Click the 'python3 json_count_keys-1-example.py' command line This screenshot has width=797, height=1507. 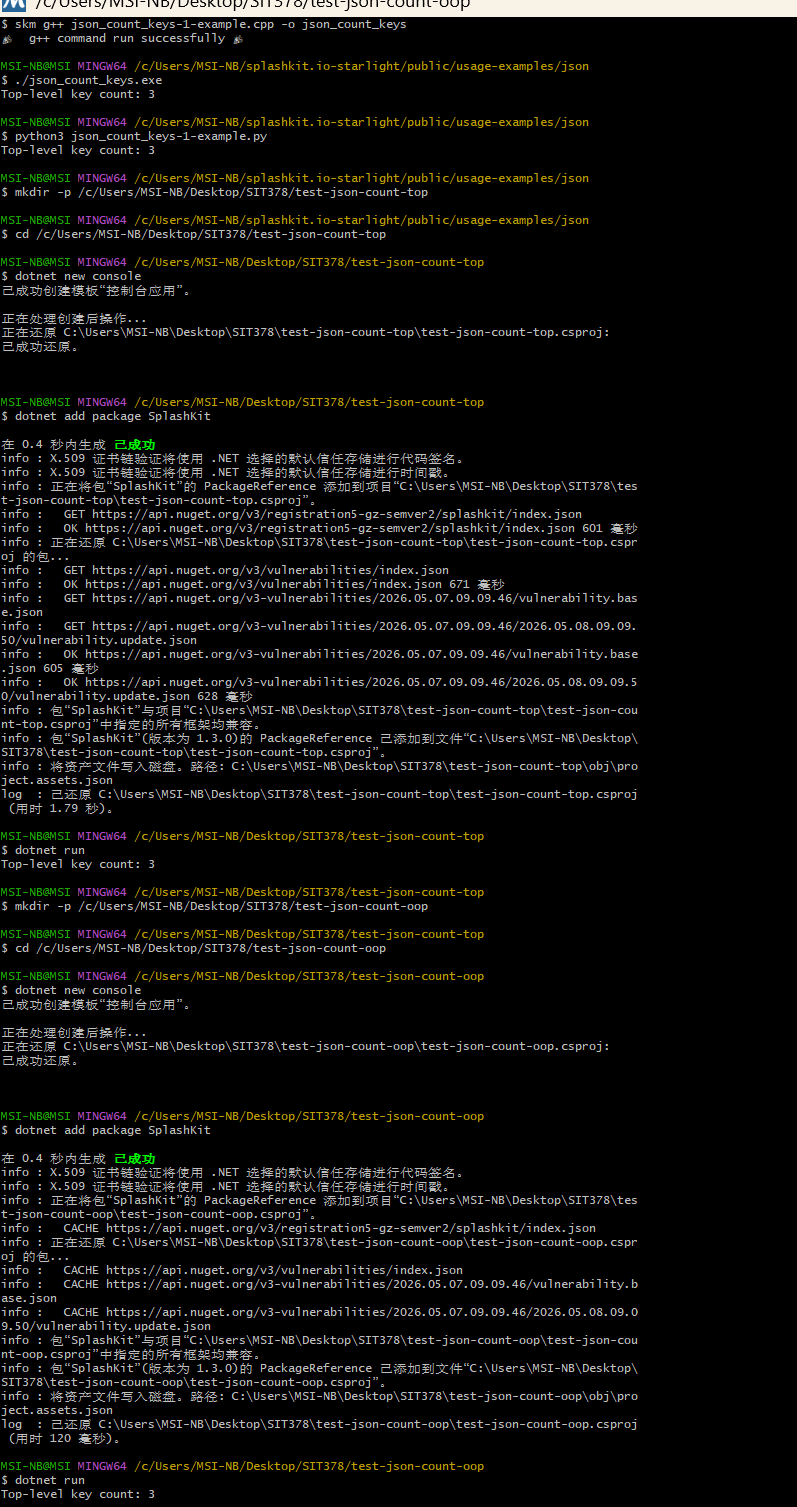coord(134,136)
